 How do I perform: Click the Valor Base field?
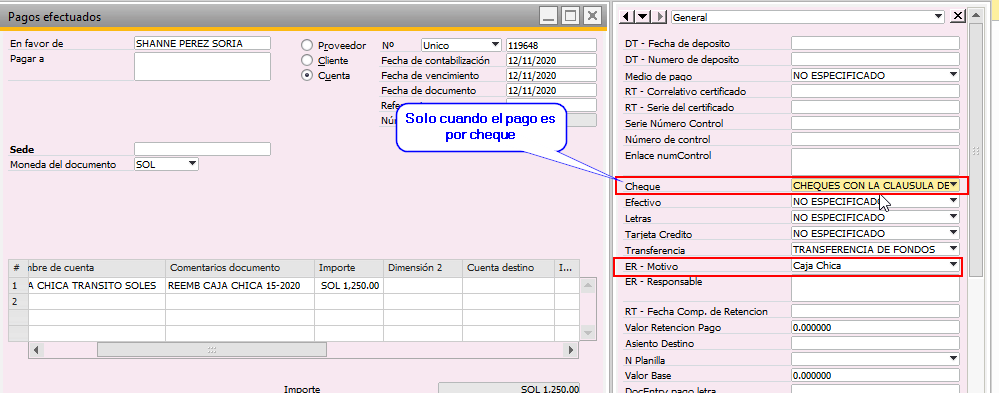(x=875, y=375)
